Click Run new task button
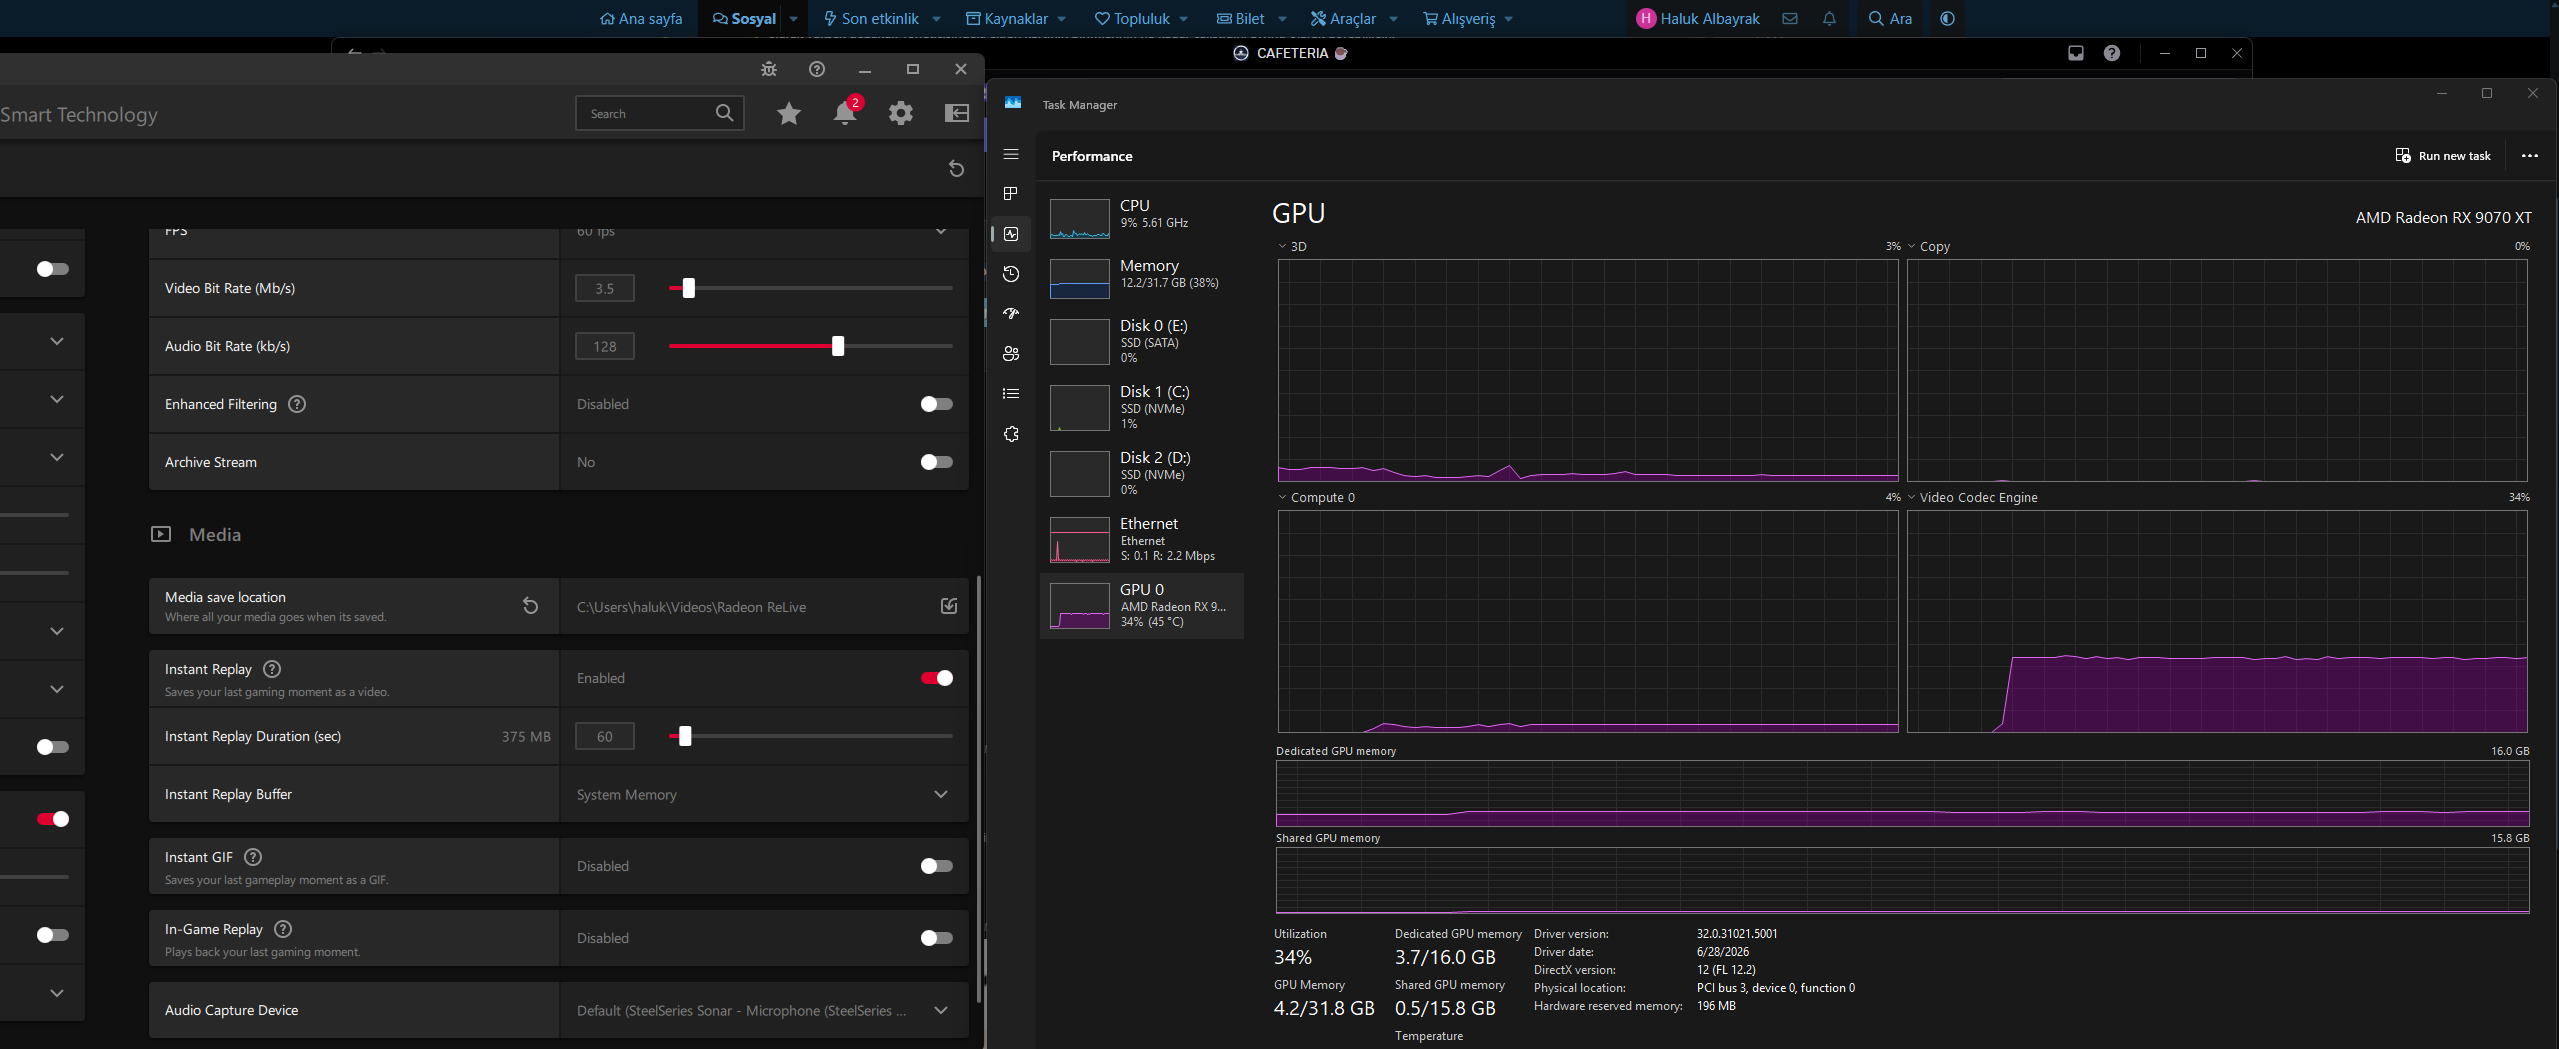Screen dimensions: 2559x1049 click(x=2443, y=156)
